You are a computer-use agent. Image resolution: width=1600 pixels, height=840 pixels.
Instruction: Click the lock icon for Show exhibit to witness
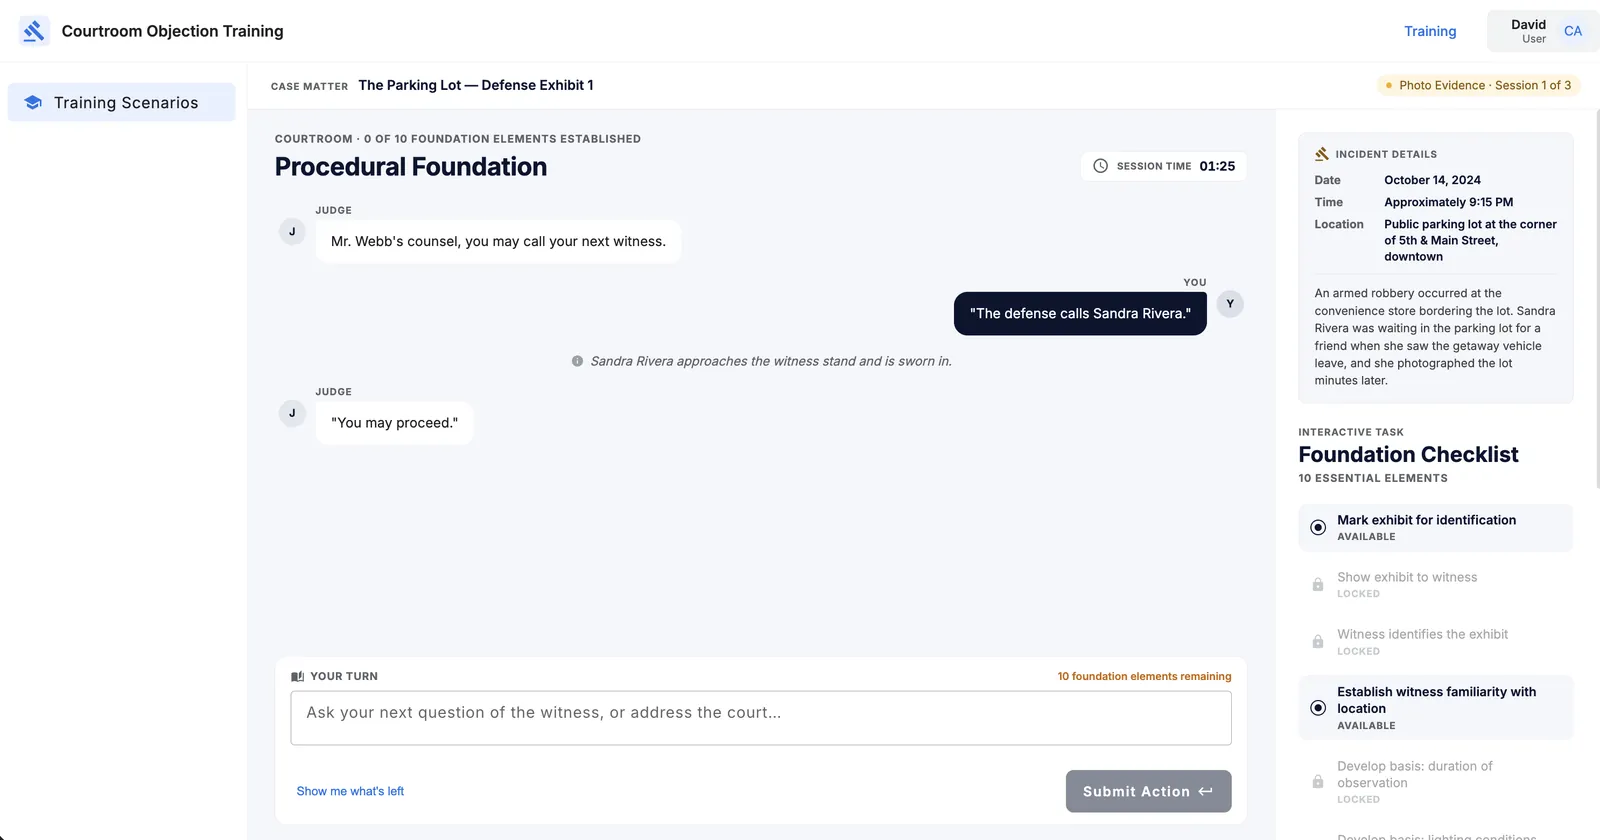coord(1318,585)
